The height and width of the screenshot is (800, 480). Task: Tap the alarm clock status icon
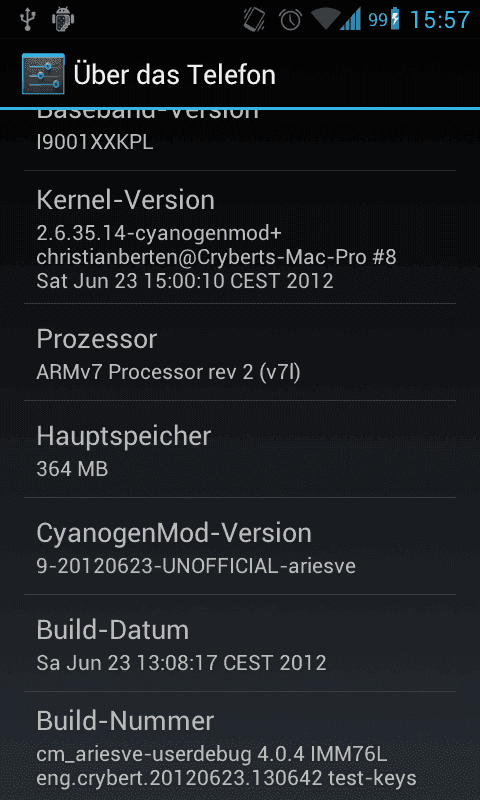coord(290,19)
